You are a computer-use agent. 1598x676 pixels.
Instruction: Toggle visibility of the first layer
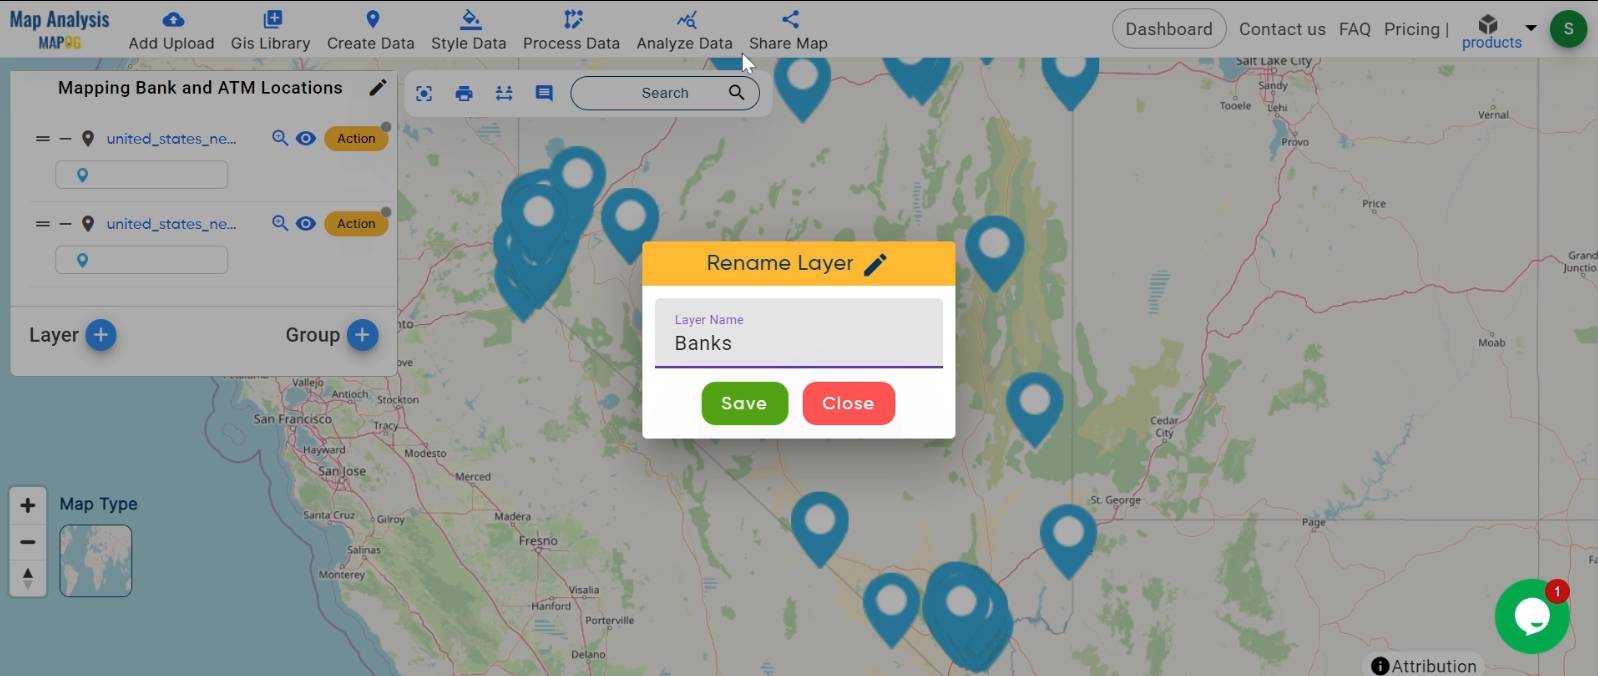(x=306, y=138)
